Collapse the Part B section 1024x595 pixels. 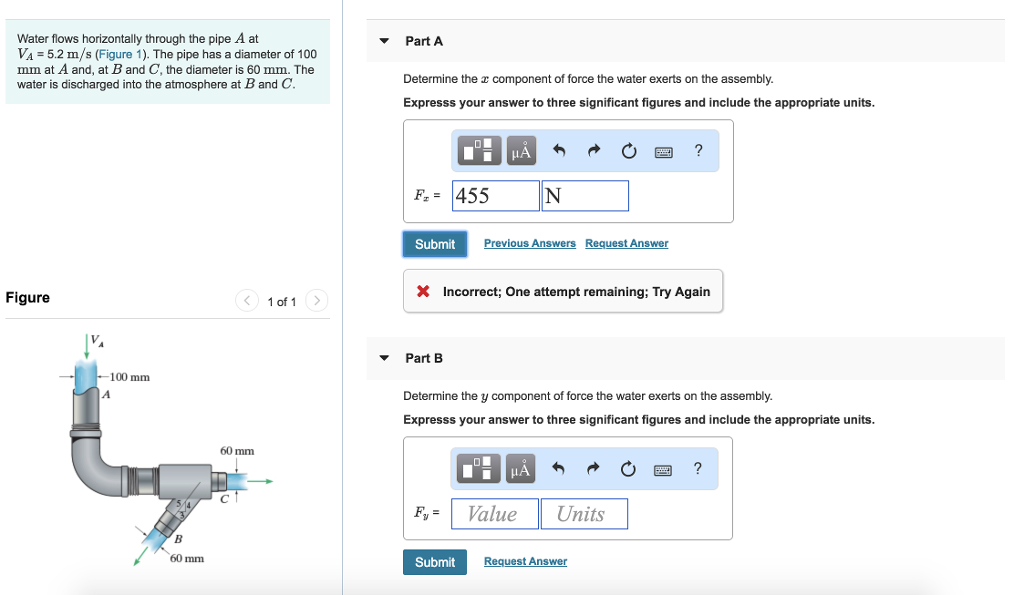click(384, 358)
